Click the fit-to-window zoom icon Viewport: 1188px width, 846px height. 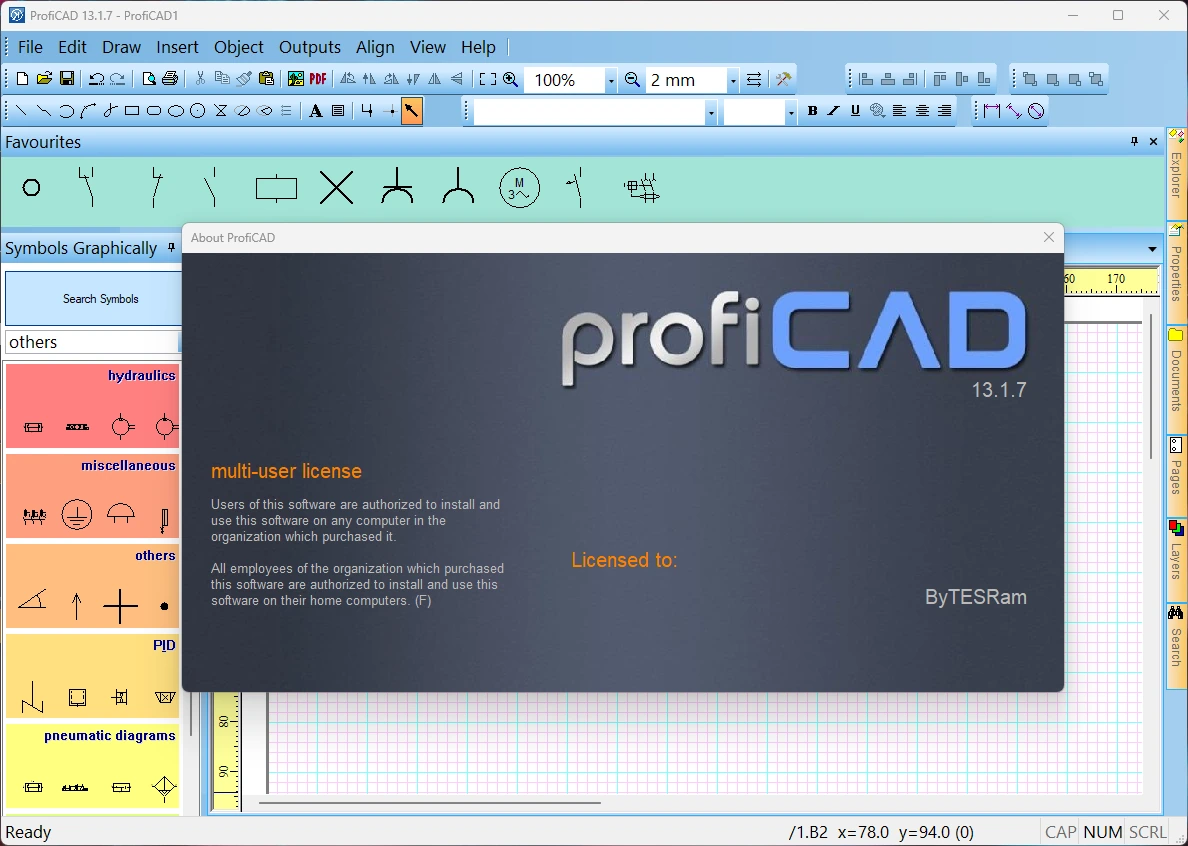[488, 79]
